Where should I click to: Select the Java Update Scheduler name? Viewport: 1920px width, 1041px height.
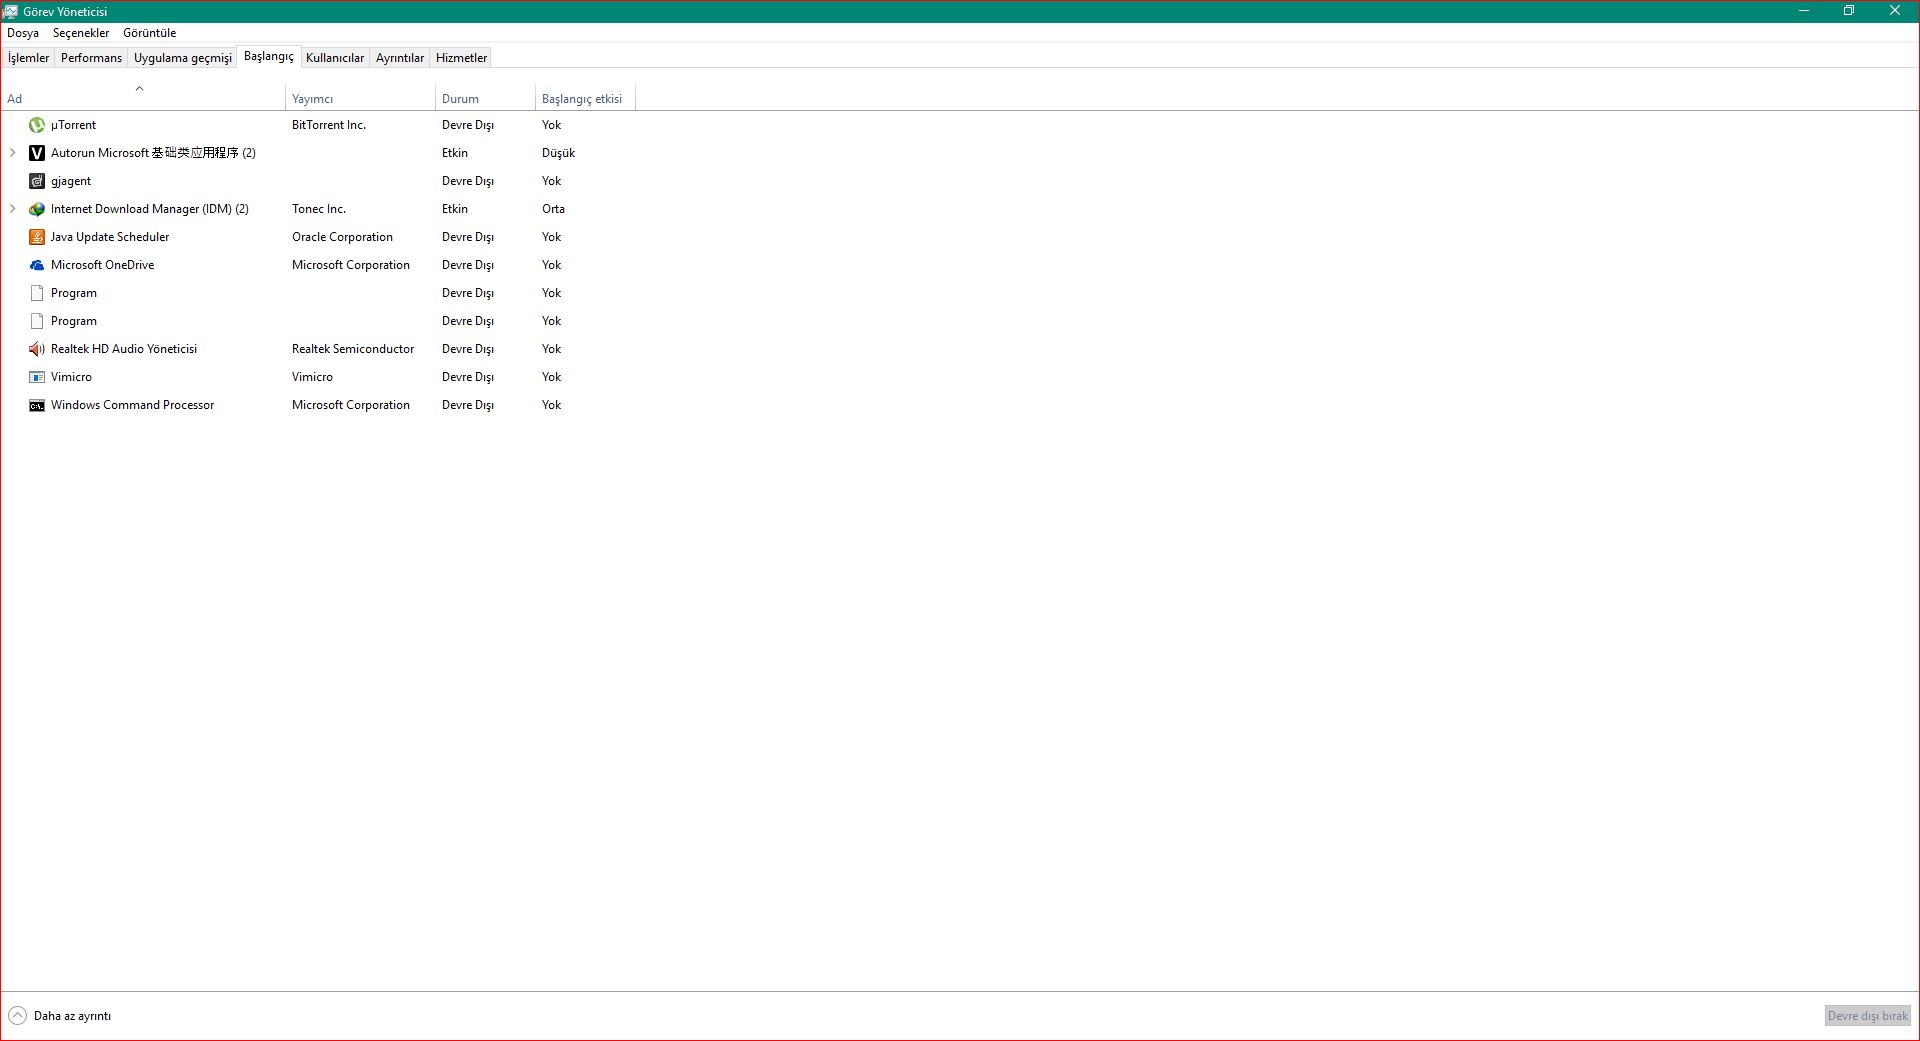[110, 237]
